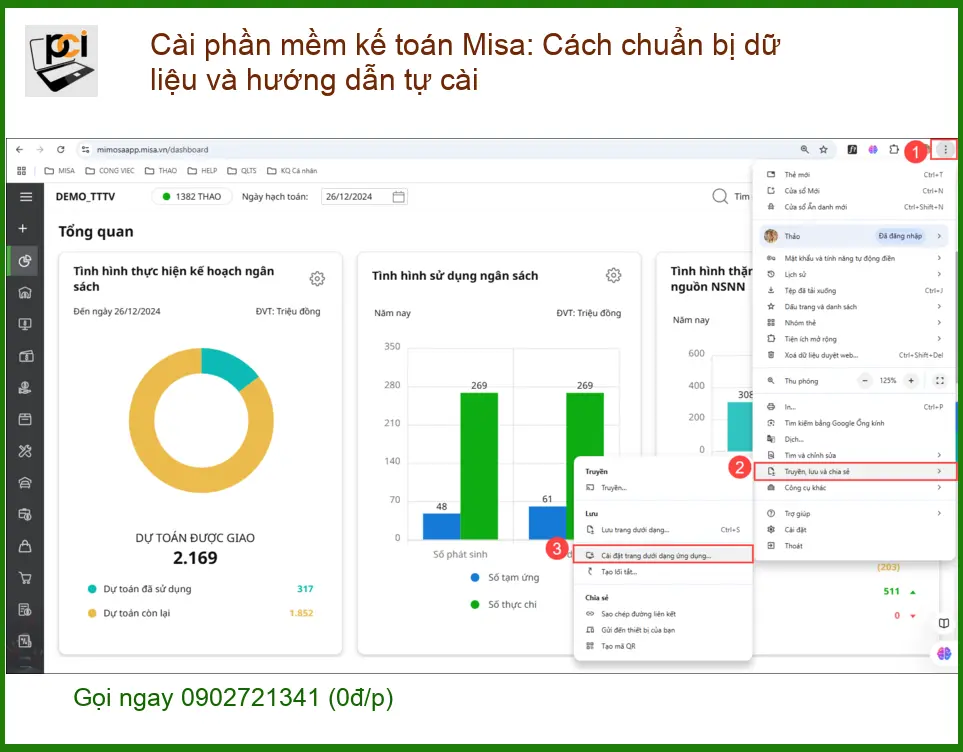Expand Công cụ khác submenu
Image resolution: width=963 pixels, height=752 pixels.
pyautogui.click(x=939, y=487)
